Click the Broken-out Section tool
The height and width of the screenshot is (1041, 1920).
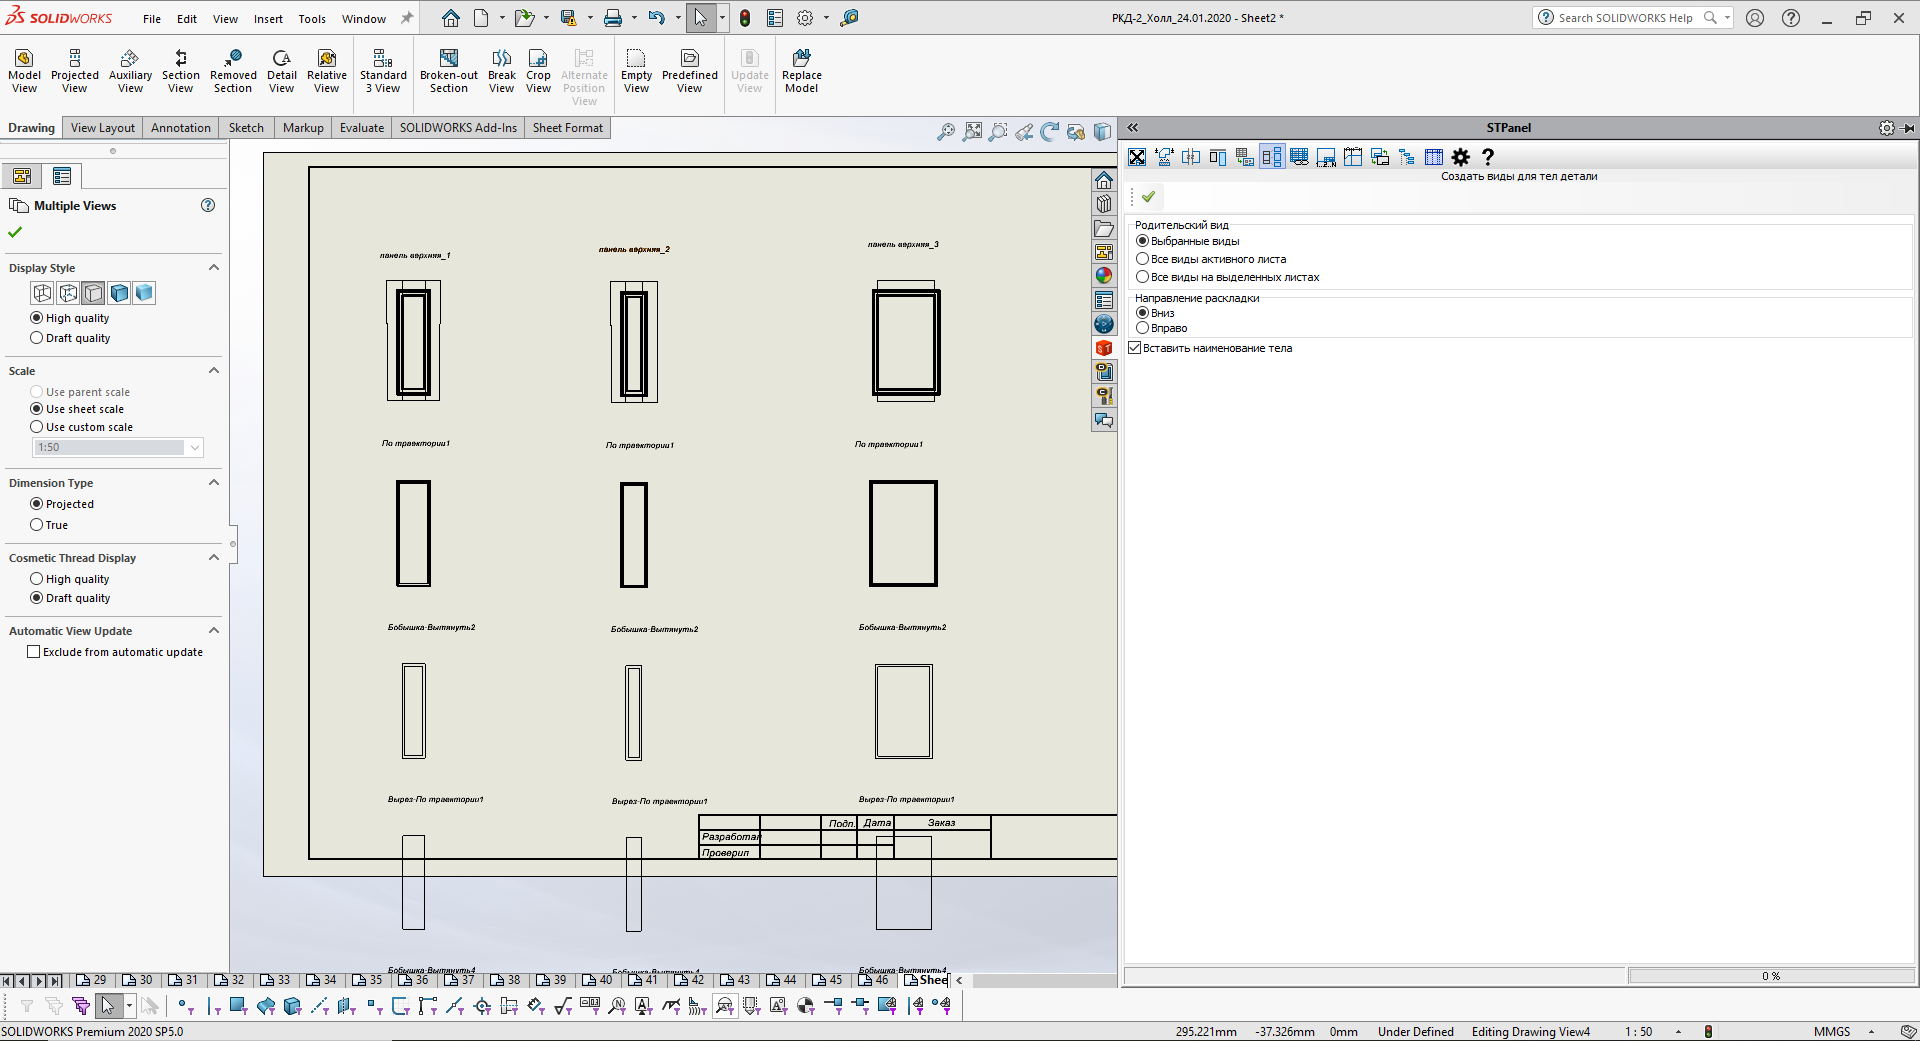449,71
